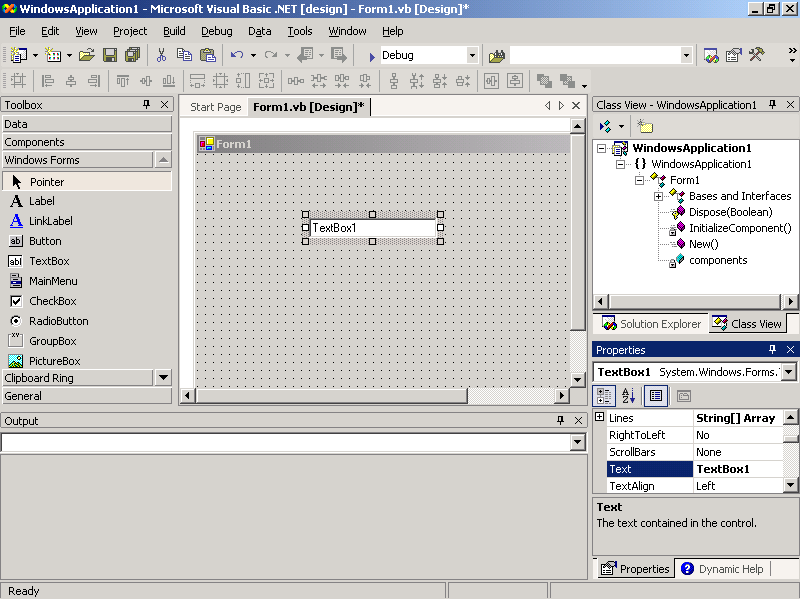Image resolution: width=800 pixels, height=600 pixels.
Task: Click the New Project toolbar icon
Action: (19, 55)
